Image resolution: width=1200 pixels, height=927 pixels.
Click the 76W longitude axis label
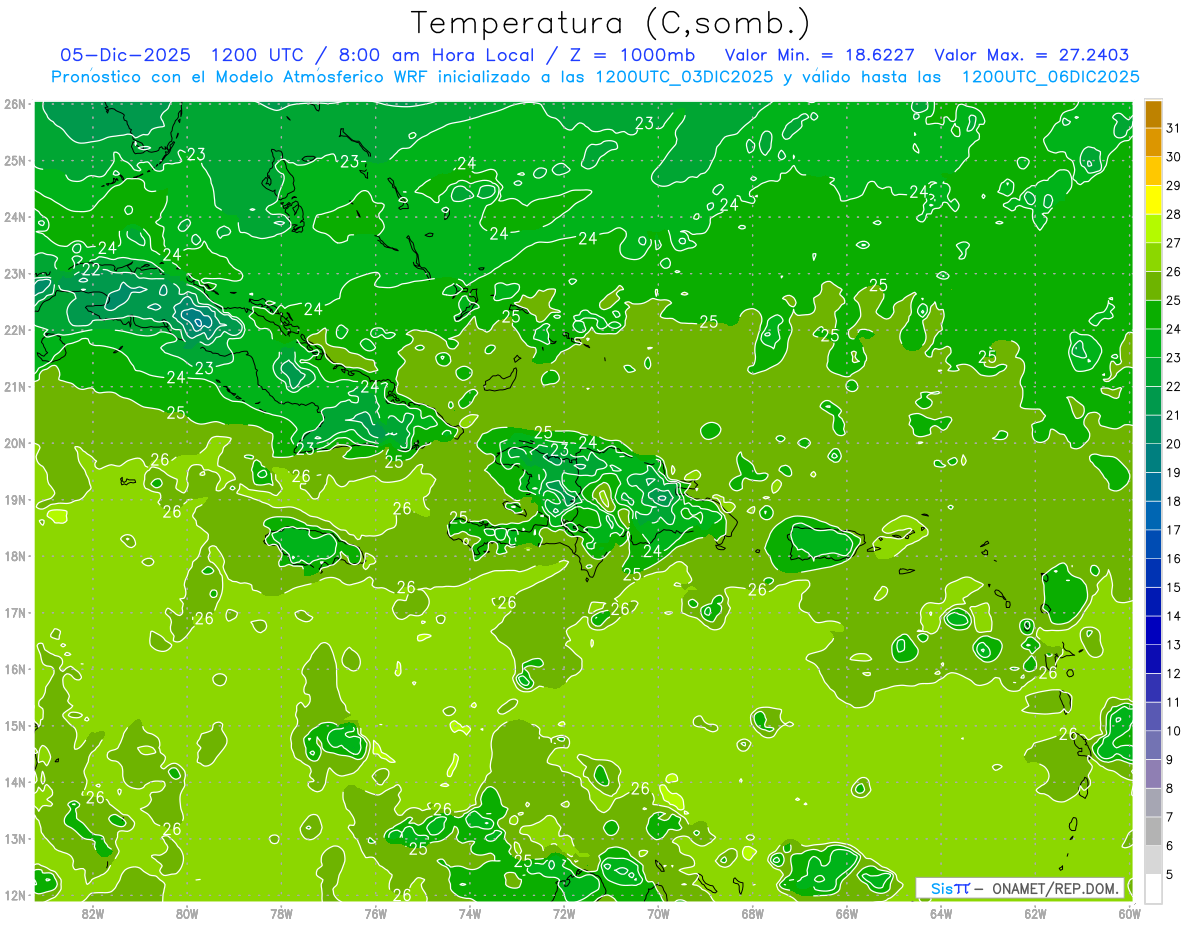coord(376,913)
